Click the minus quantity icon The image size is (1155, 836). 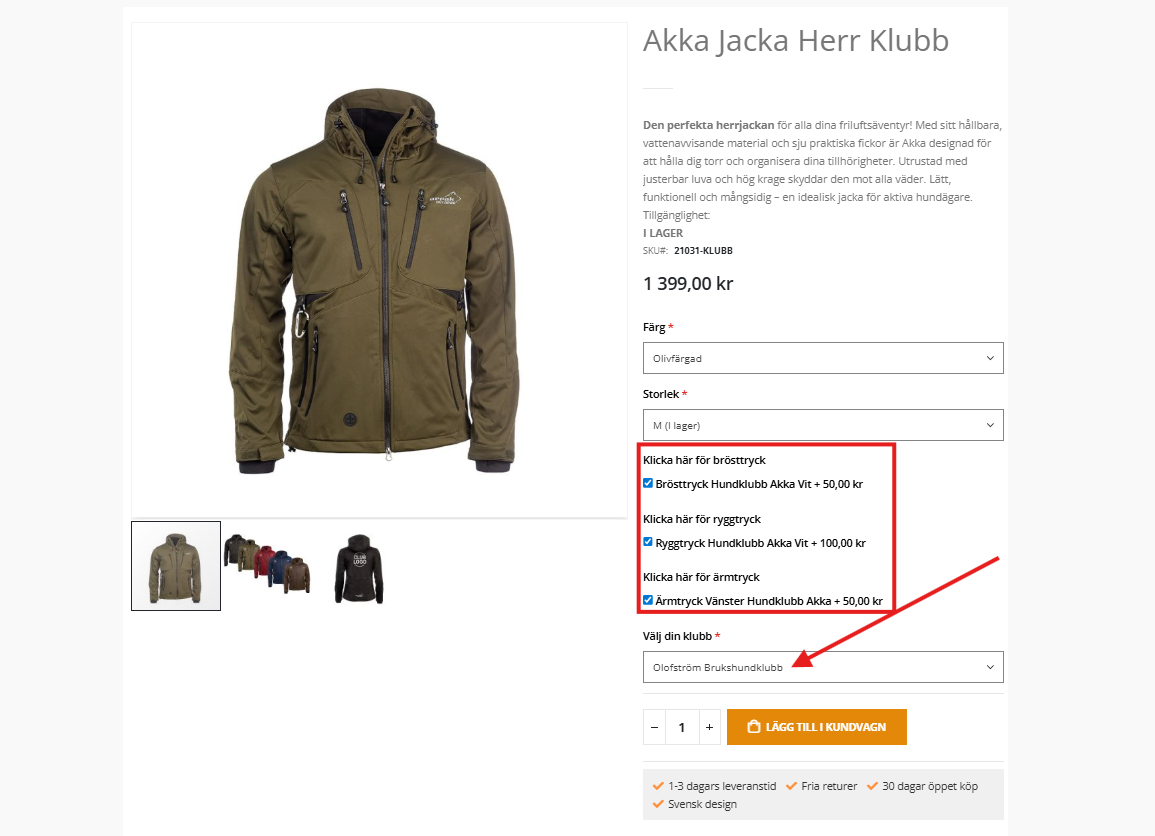pos(654,728)
